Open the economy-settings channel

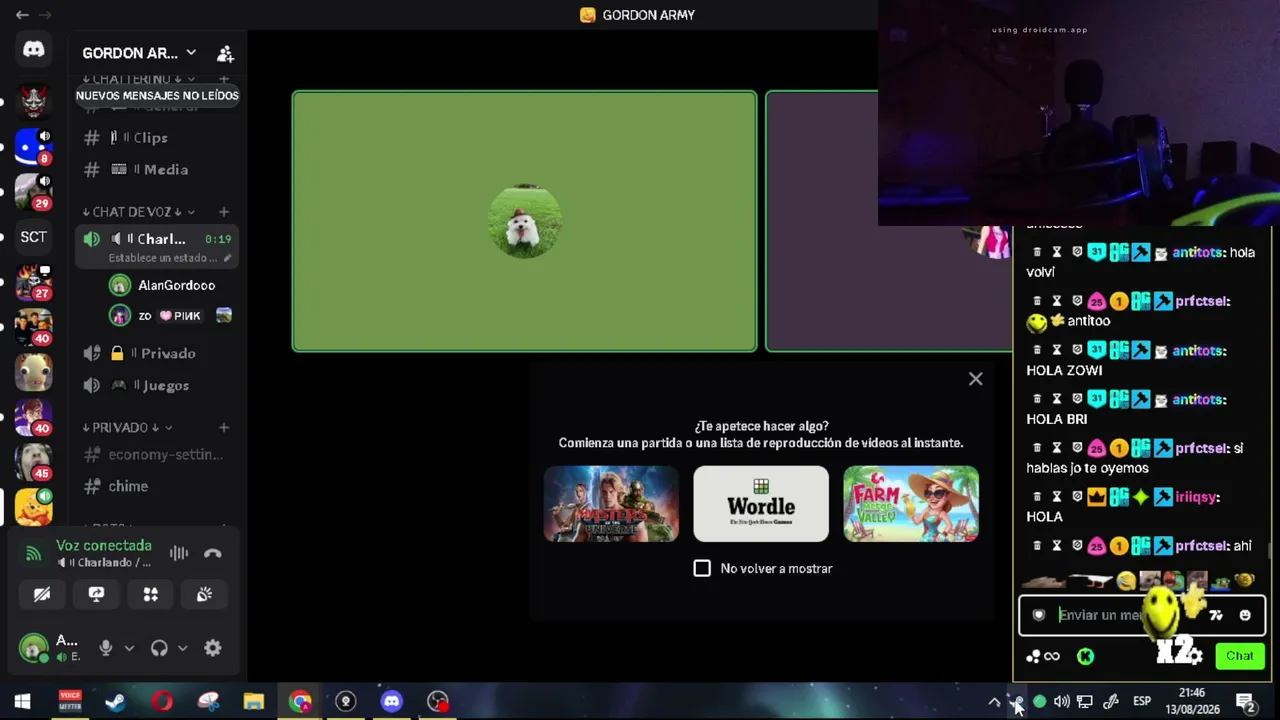pos(157,454)
